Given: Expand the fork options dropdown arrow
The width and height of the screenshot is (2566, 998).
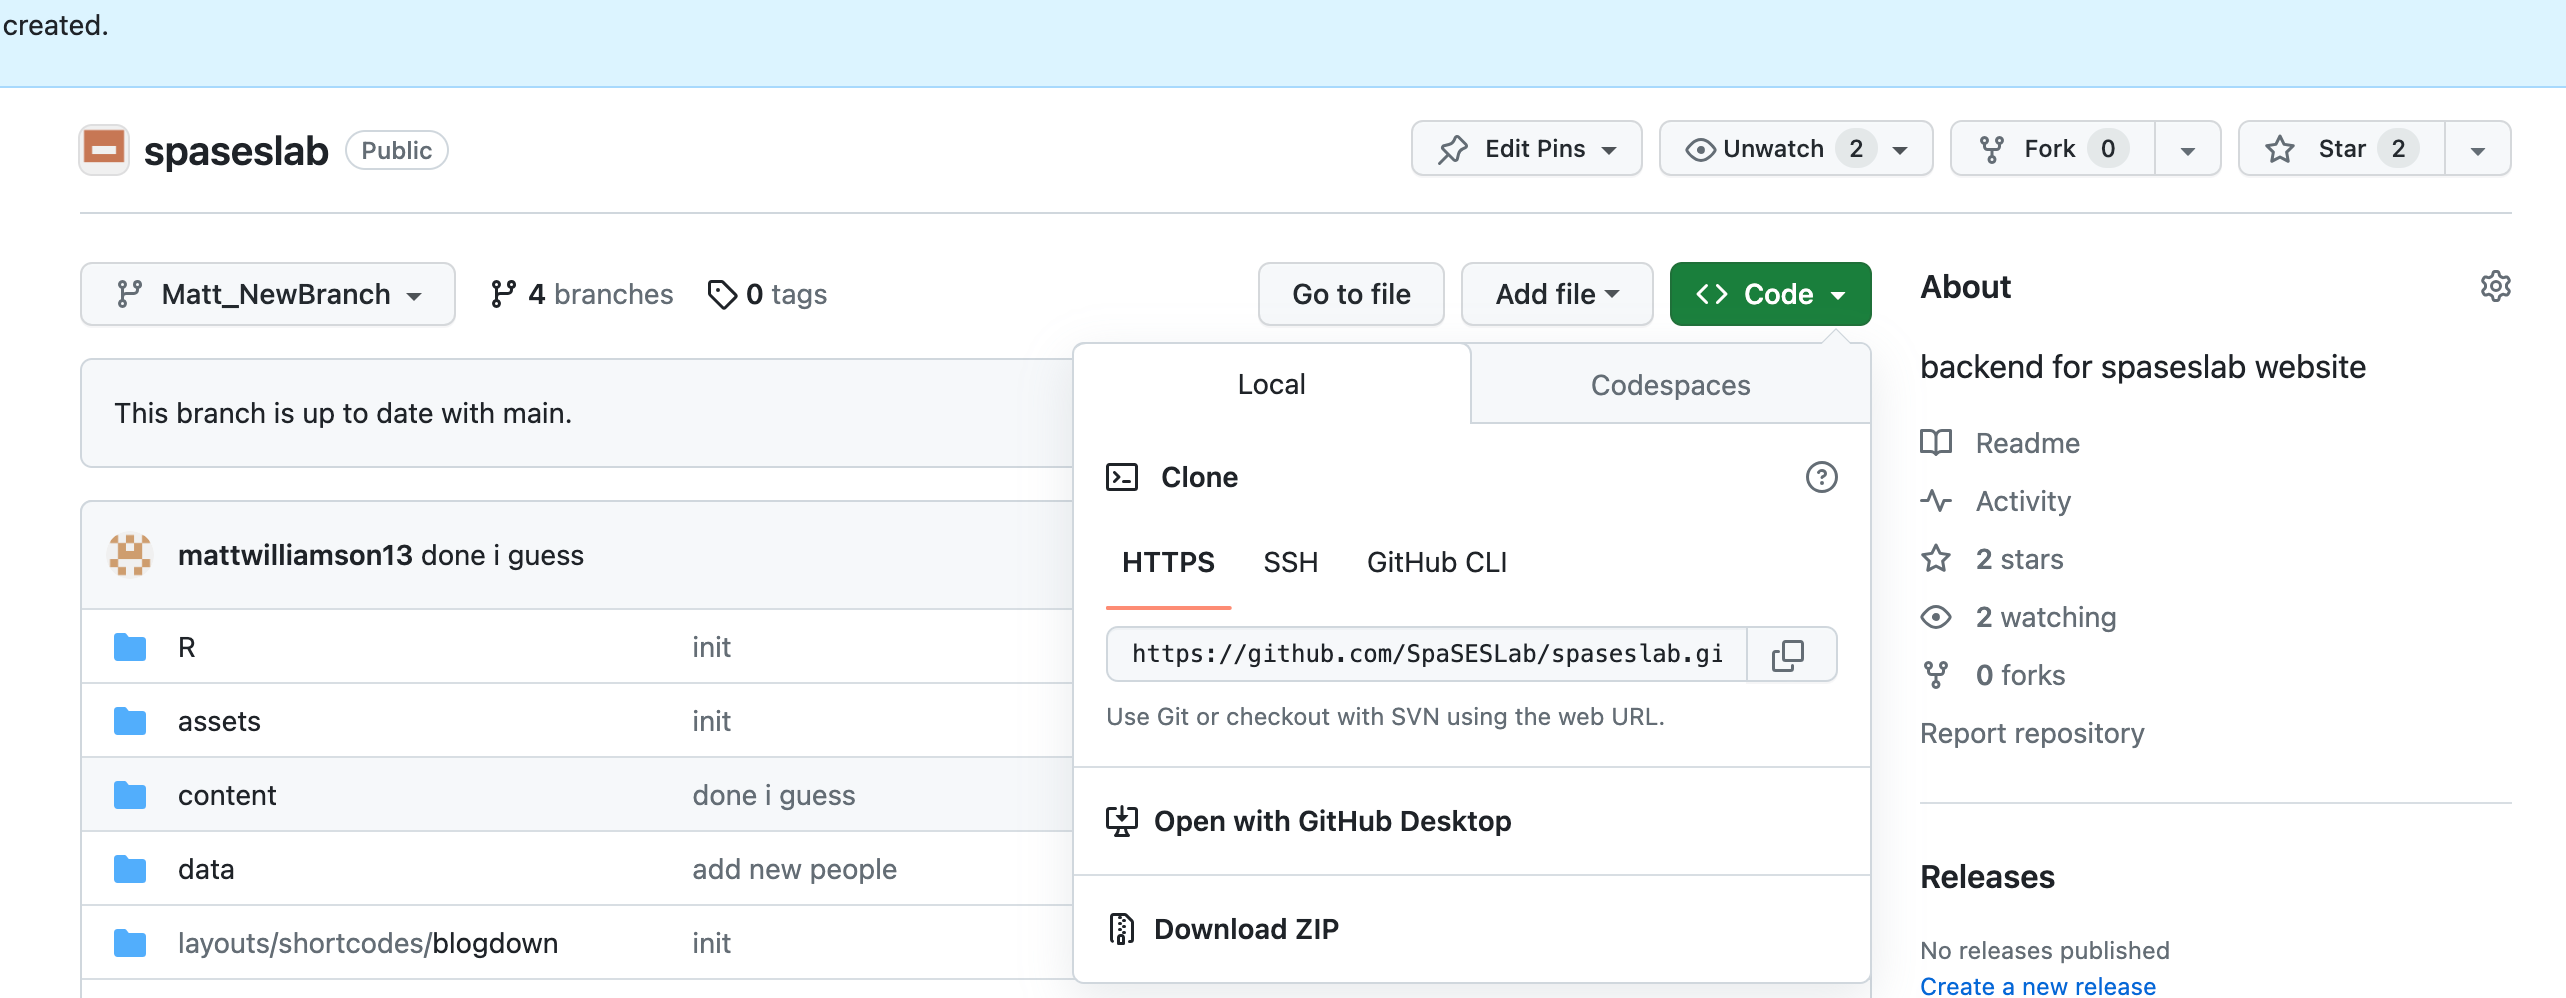Looking at the screenshot, I should point(2187,150).
